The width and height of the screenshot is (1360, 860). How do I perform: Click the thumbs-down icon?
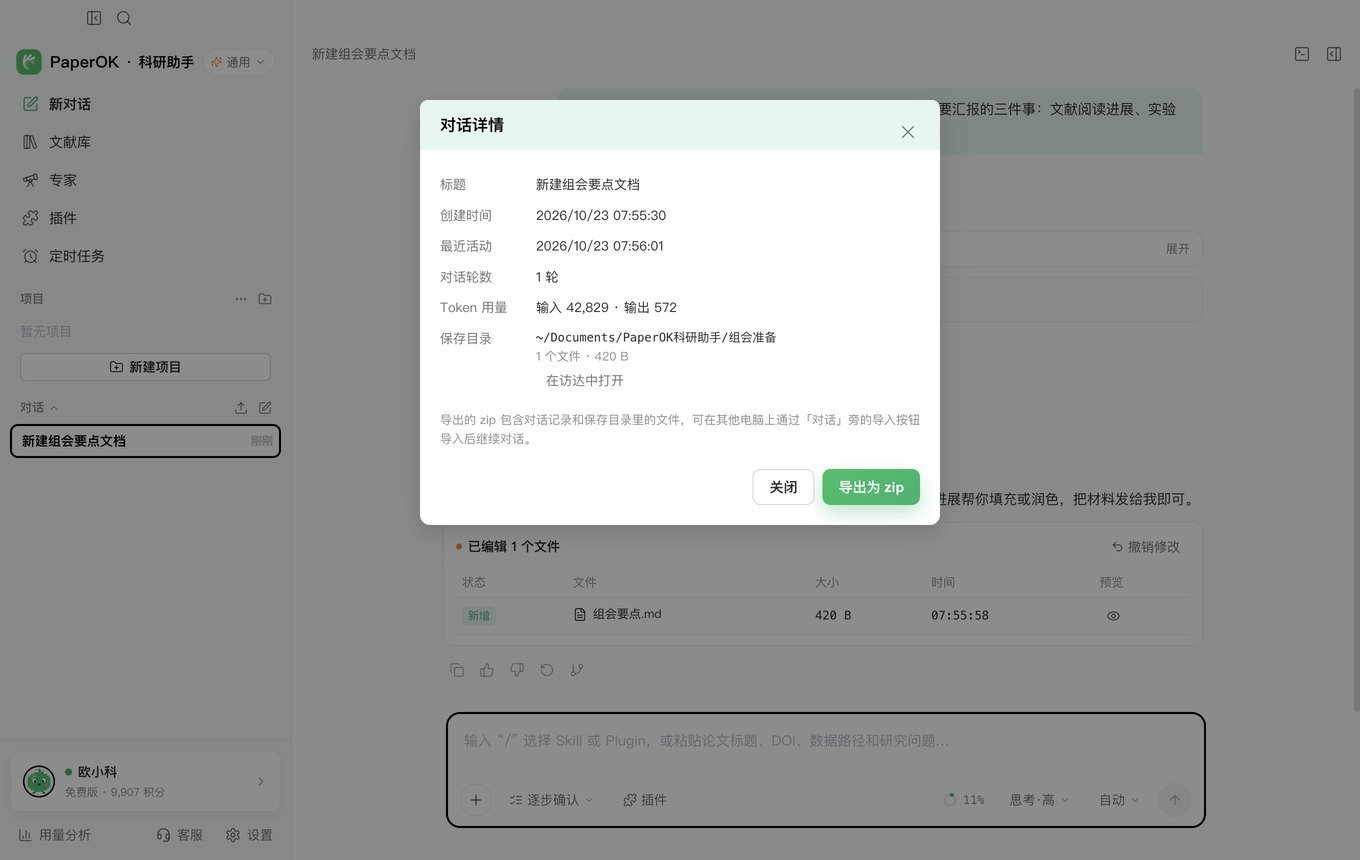click(517, 670)
